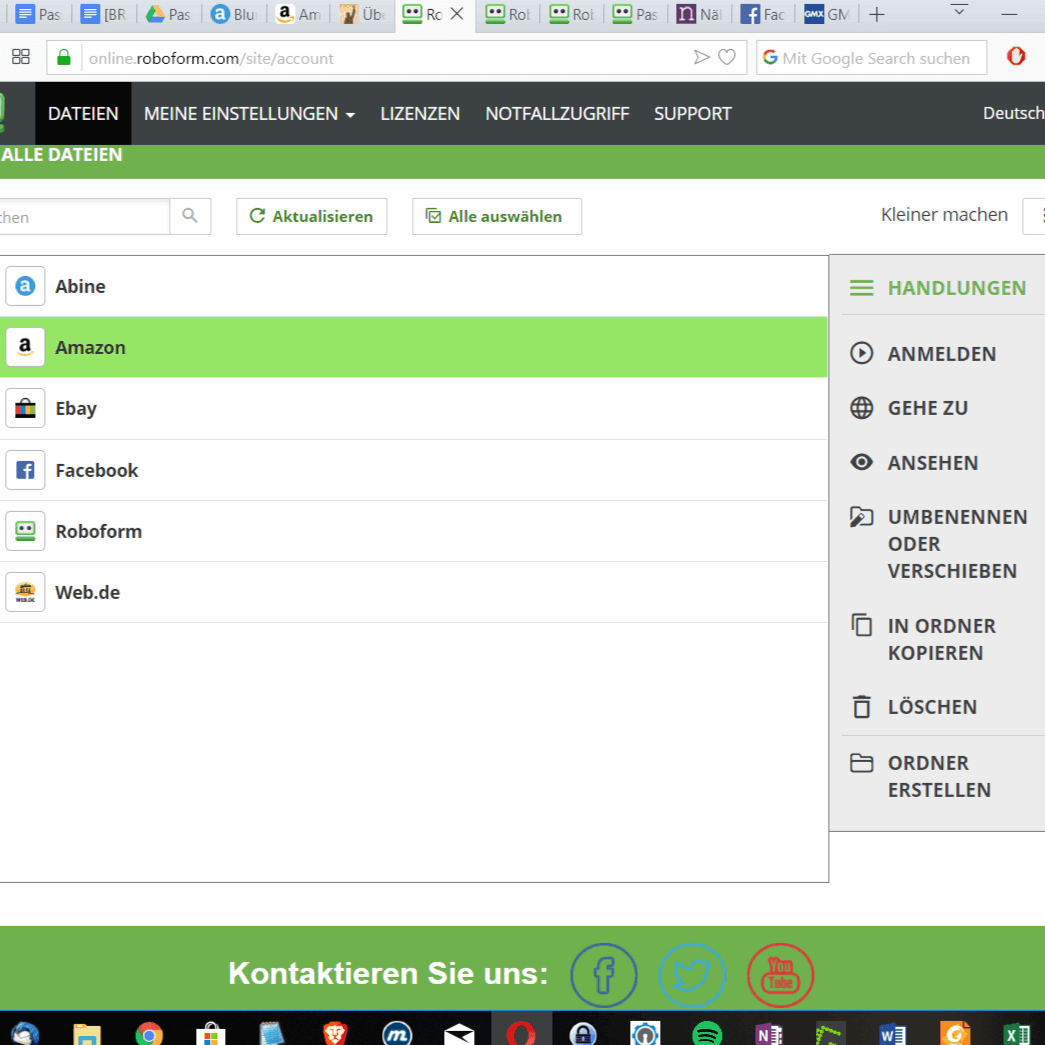This screenshot has height=1045, width=1045.
Task: Open the tab menu chevron in tab bar
Action: pos(959,12)
